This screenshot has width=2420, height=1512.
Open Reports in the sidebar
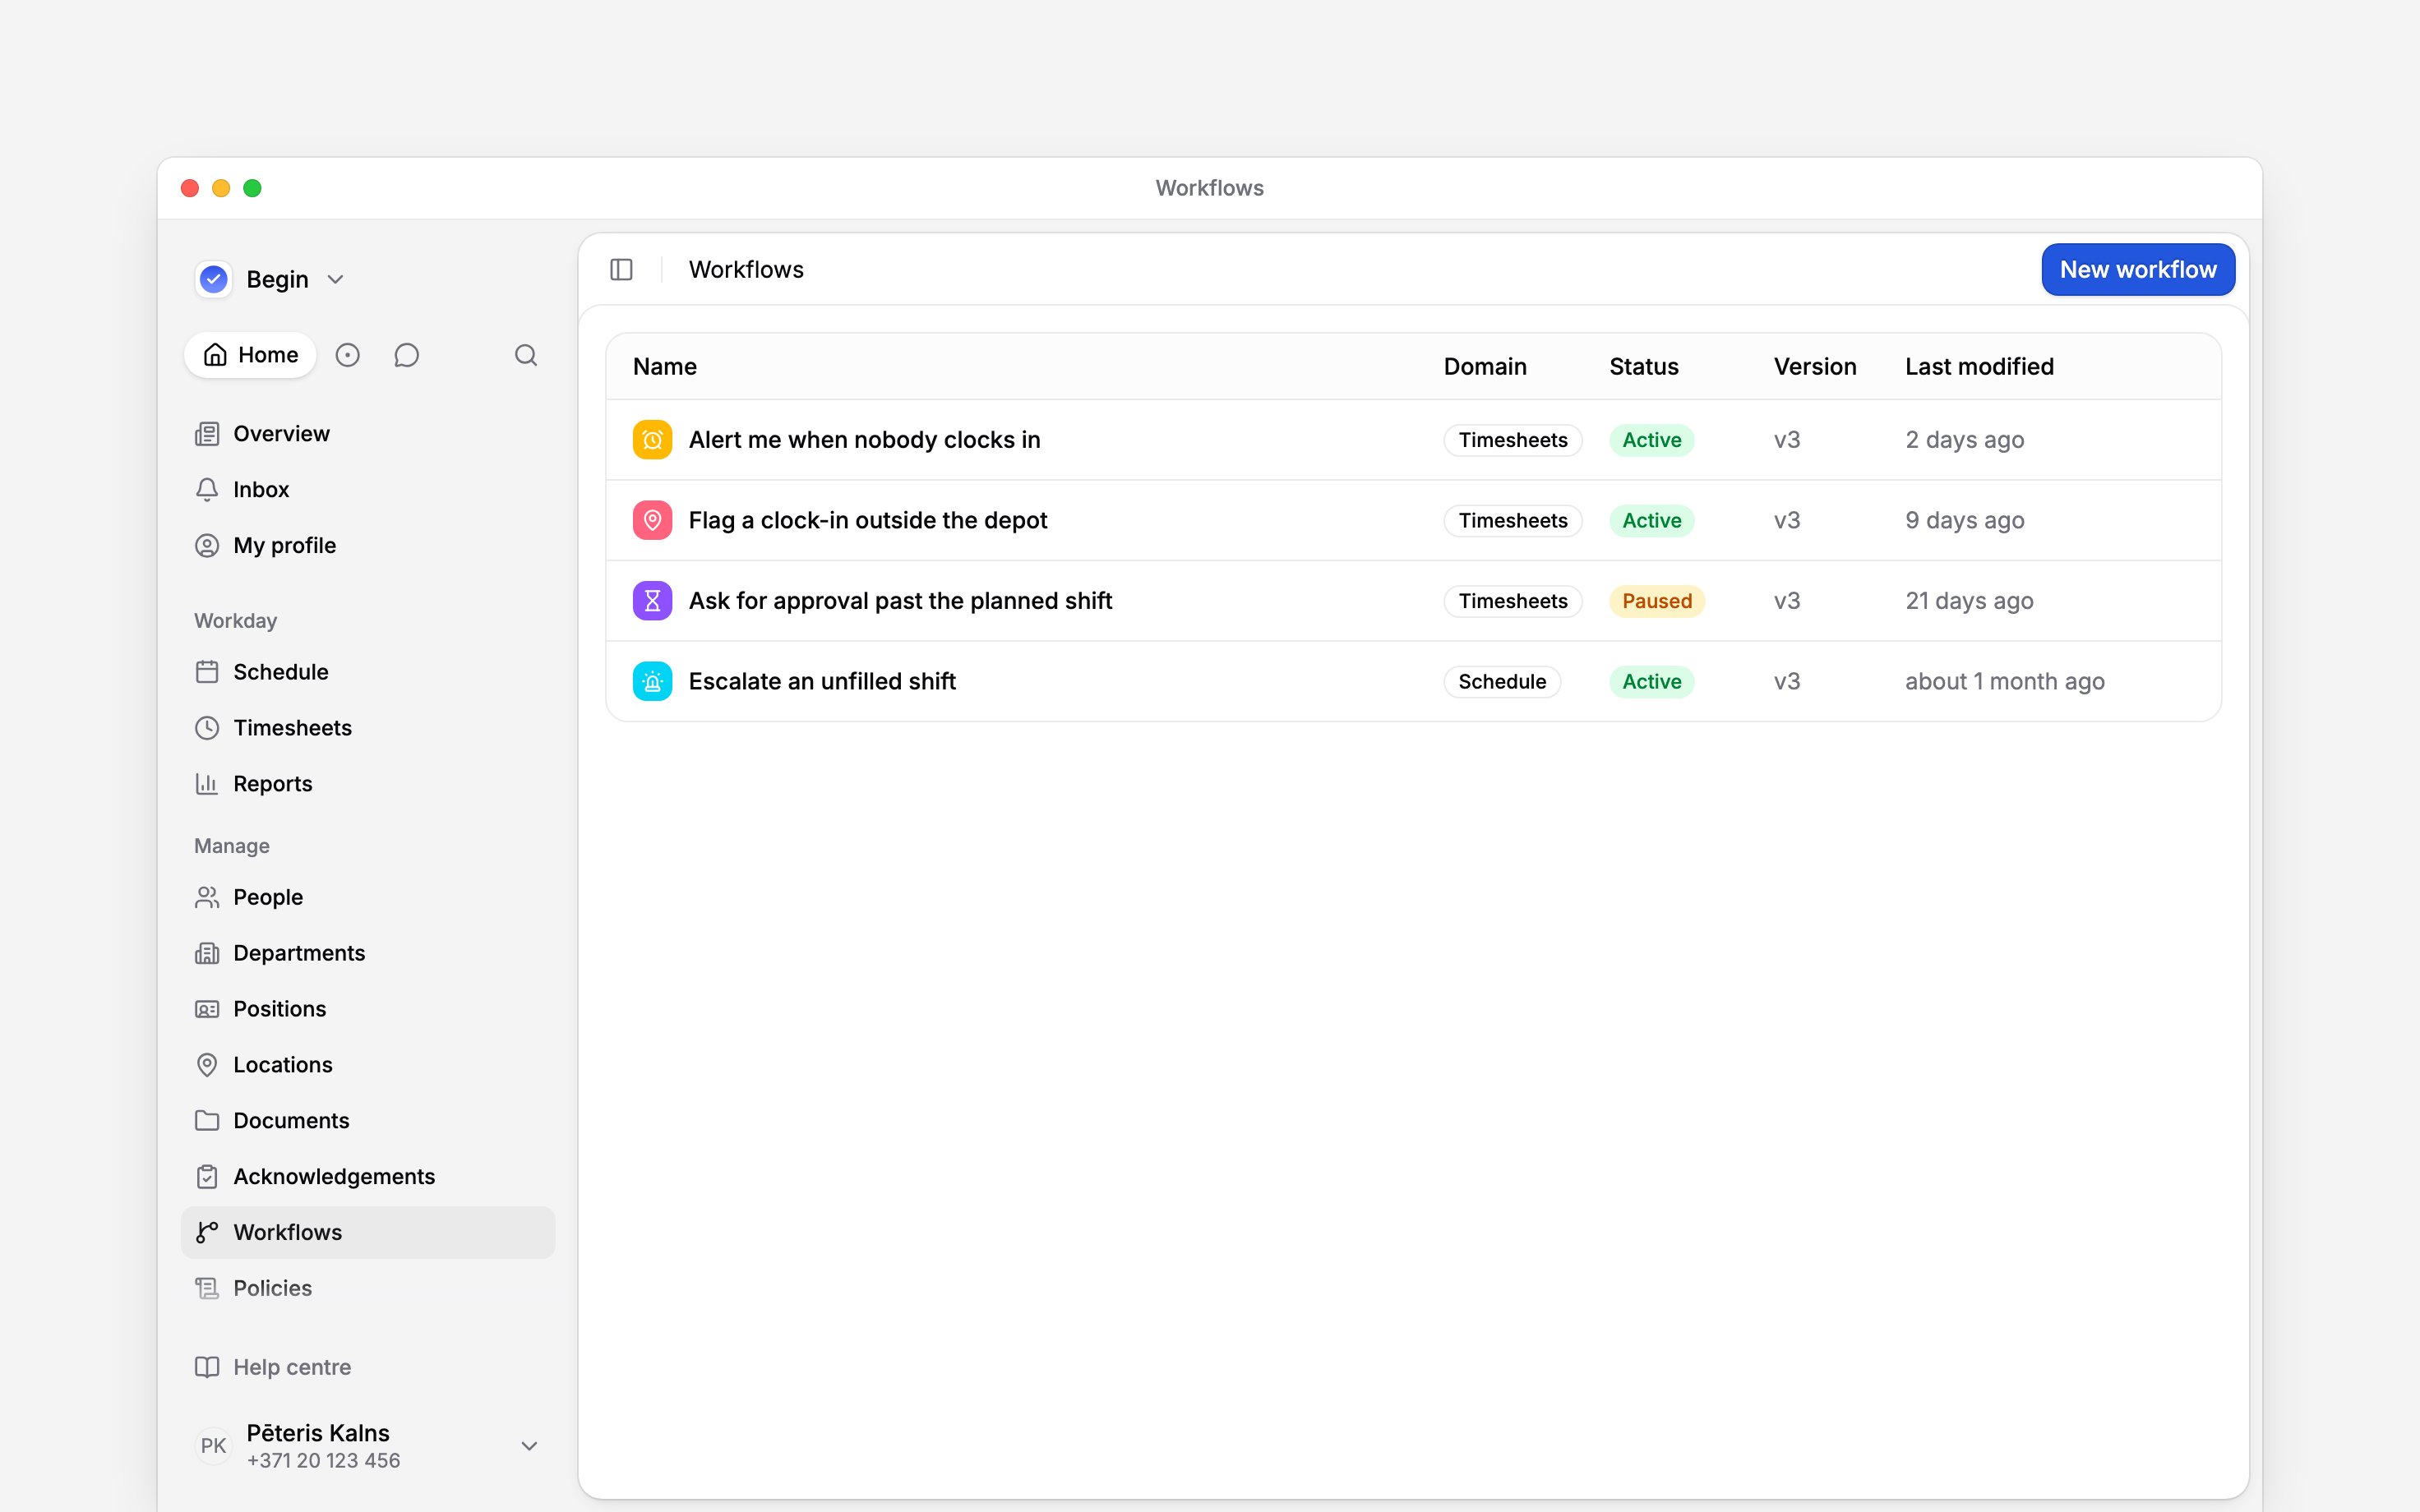tap(368, 784)
